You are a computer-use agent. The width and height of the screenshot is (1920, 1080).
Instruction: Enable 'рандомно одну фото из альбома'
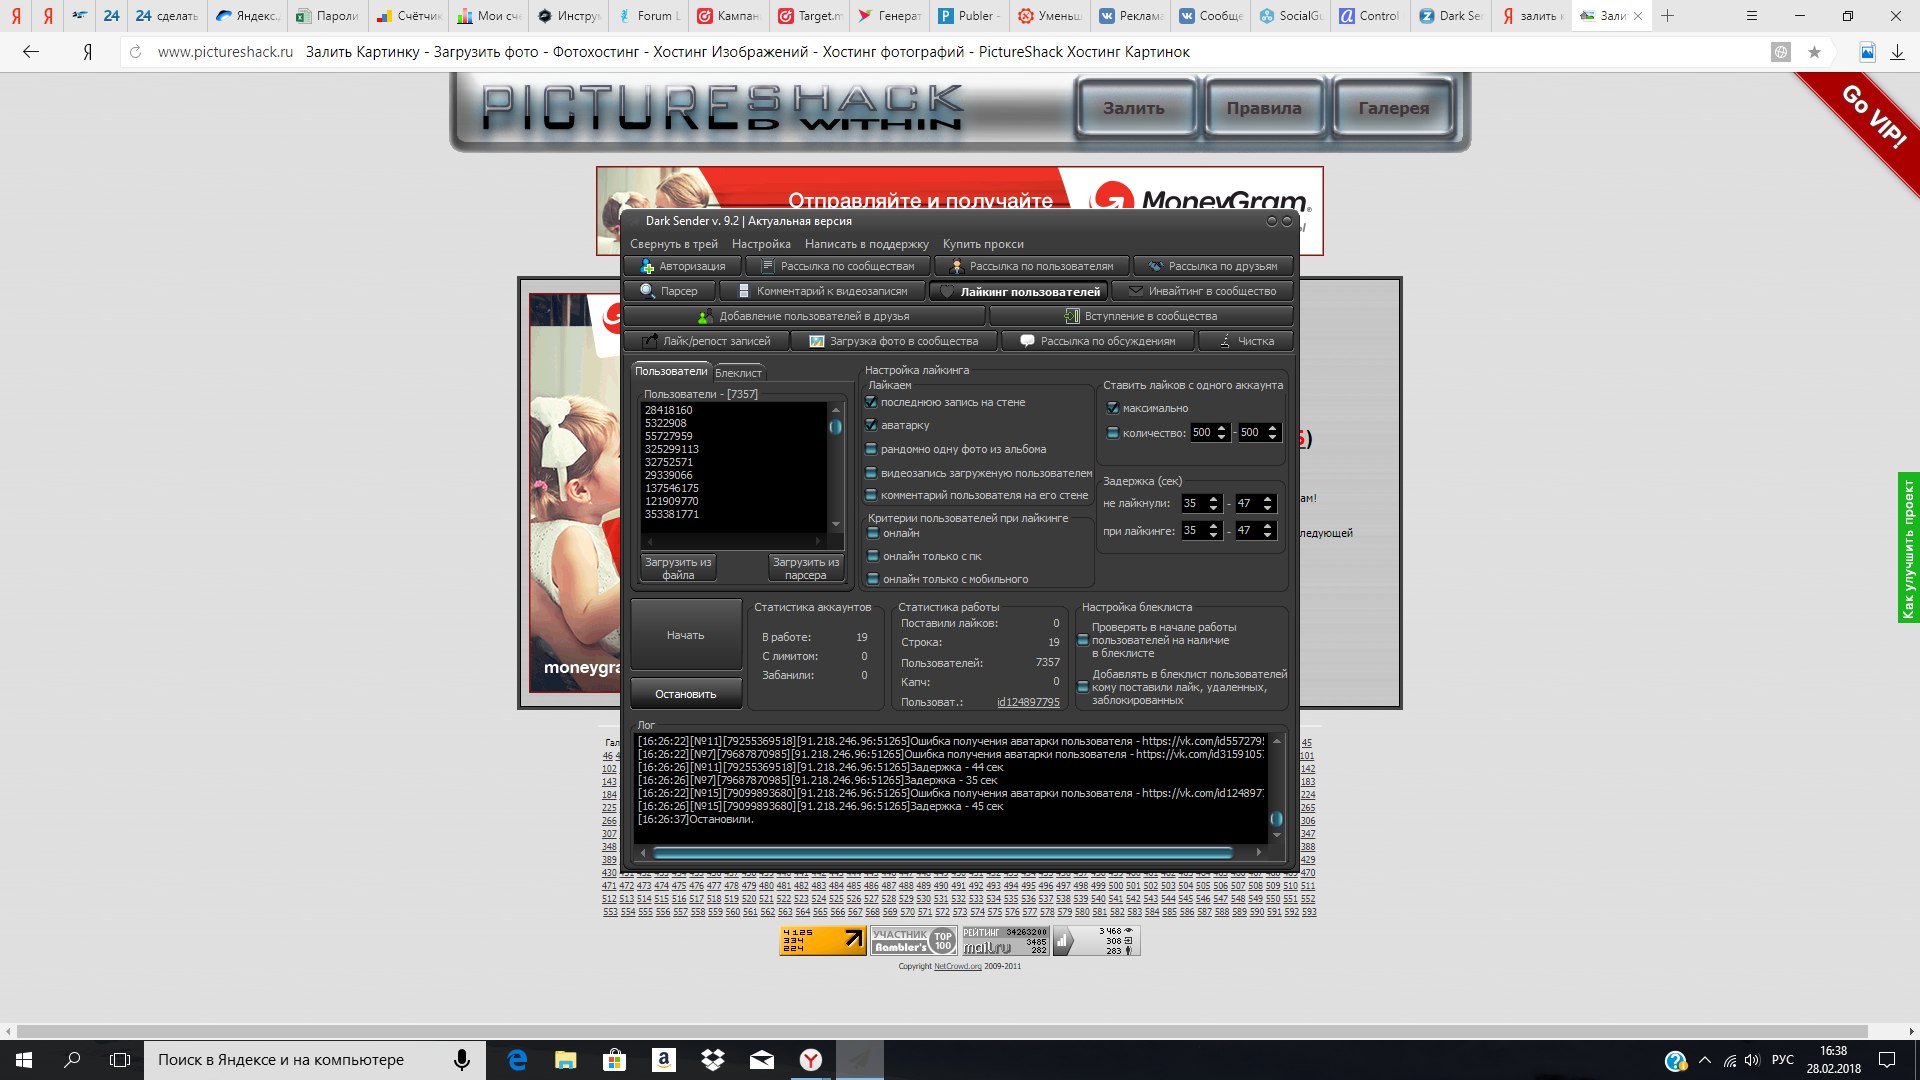871,449
